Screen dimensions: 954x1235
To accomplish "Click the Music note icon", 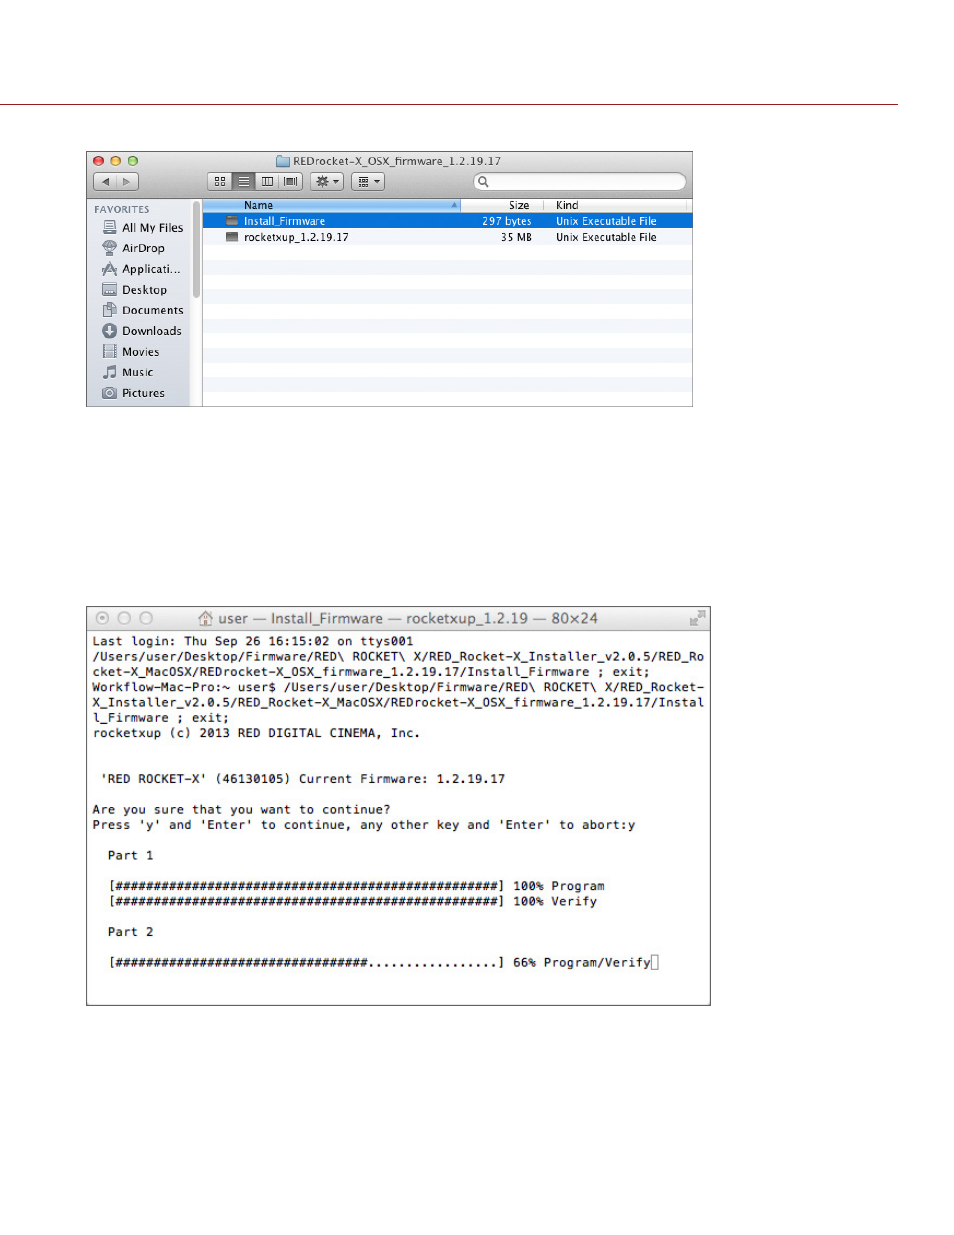I will point(110,372).
